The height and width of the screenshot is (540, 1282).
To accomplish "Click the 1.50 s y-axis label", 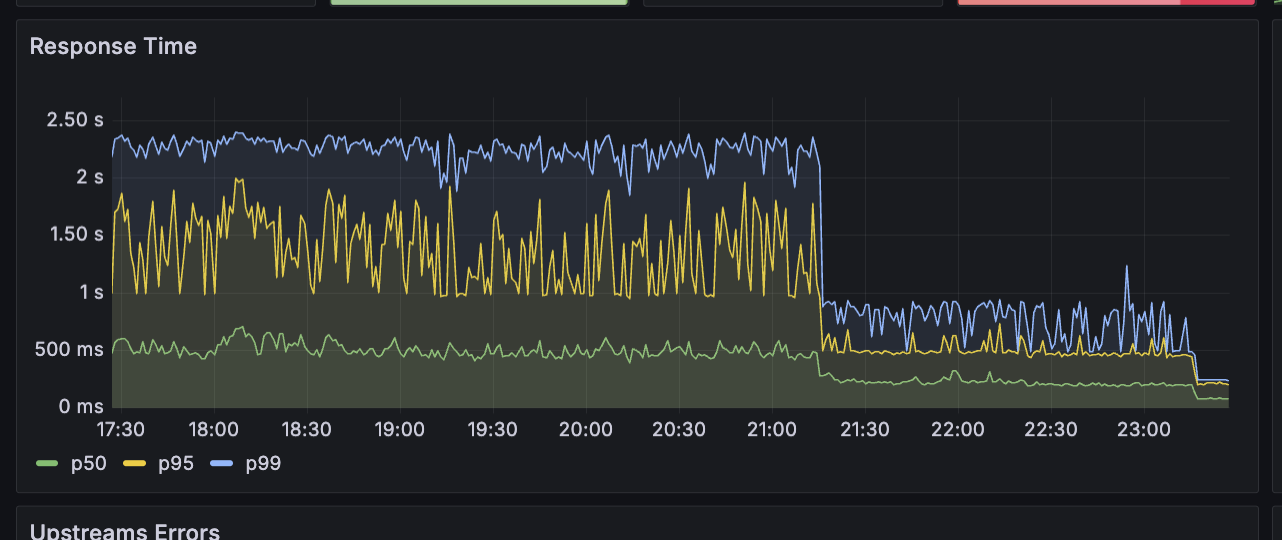I will pyautogui.click(x=75, y=234).
